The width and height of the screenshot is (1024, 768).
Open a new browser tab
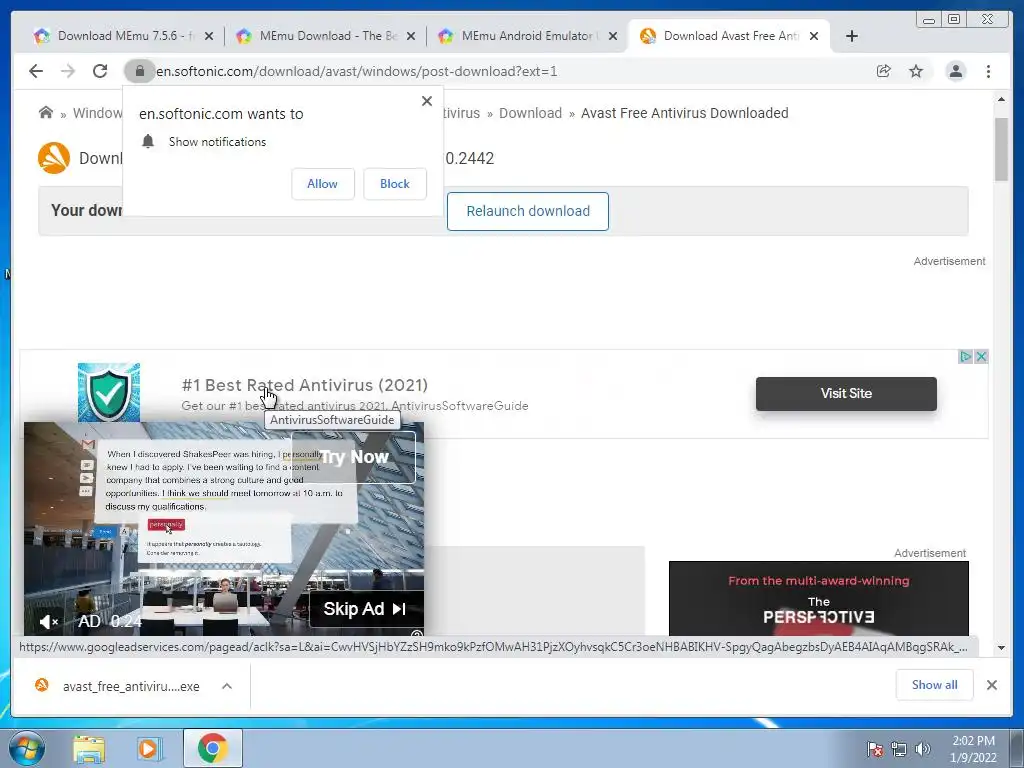coord(852,36)
